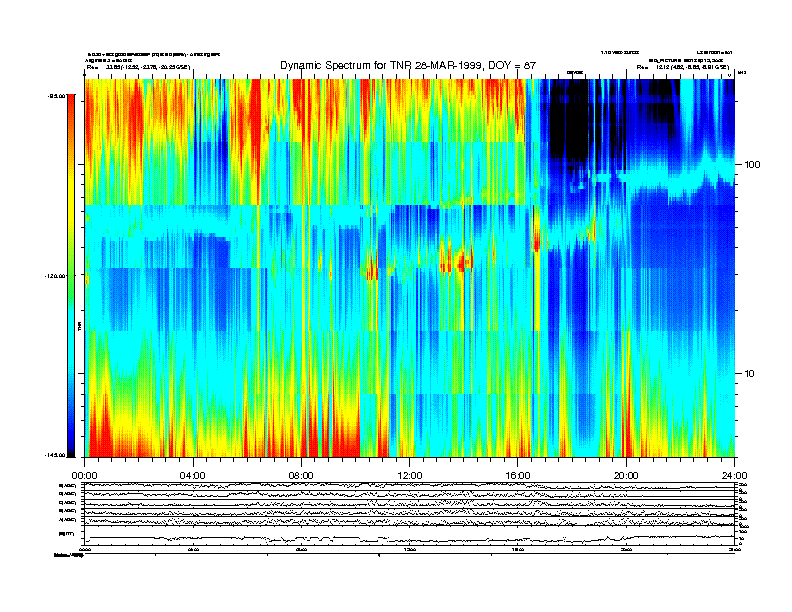Image resolution: width=792 pixels, height=612 pixels.
Task: Click the bottom magnetic field magnitude line plot
Action: [x=409, y=536]
